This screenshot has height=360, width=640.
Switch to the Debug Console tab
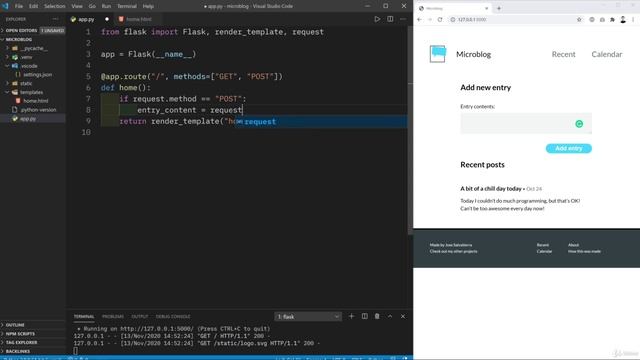click(x=173, y=317)
